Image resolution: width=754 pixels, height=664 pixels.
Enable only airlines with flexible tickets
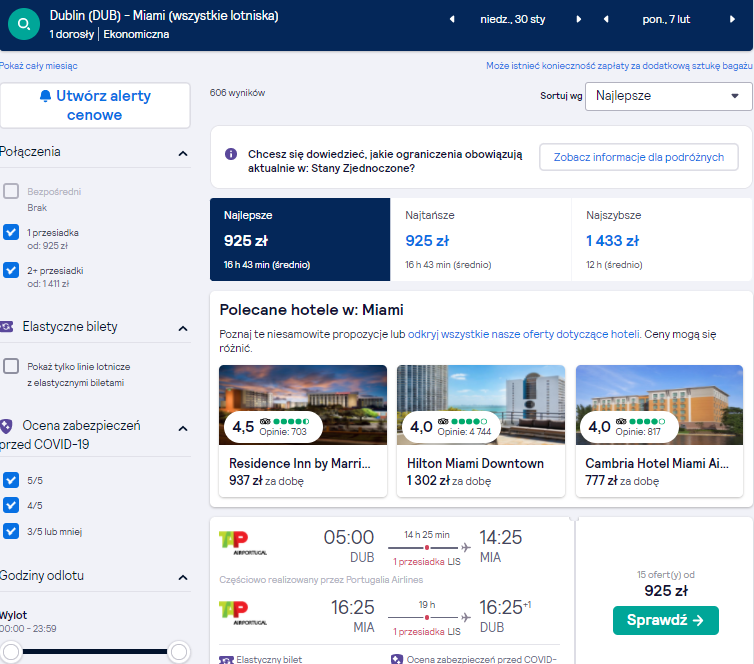point(11,366)
